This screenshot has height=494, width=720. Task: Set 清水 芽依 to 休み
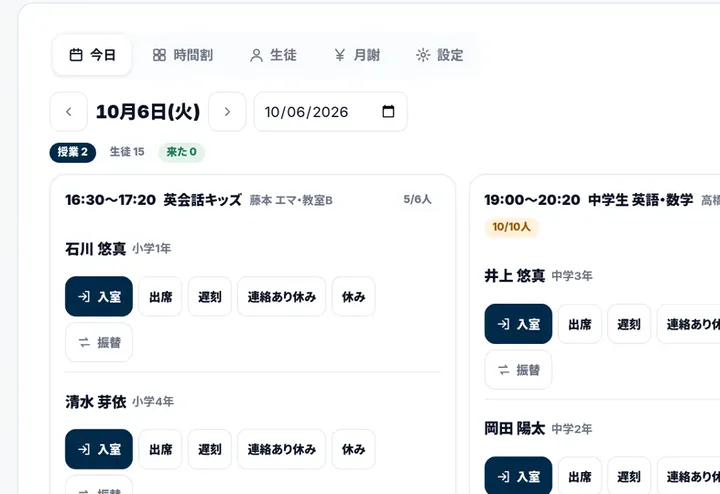[354, 449]
